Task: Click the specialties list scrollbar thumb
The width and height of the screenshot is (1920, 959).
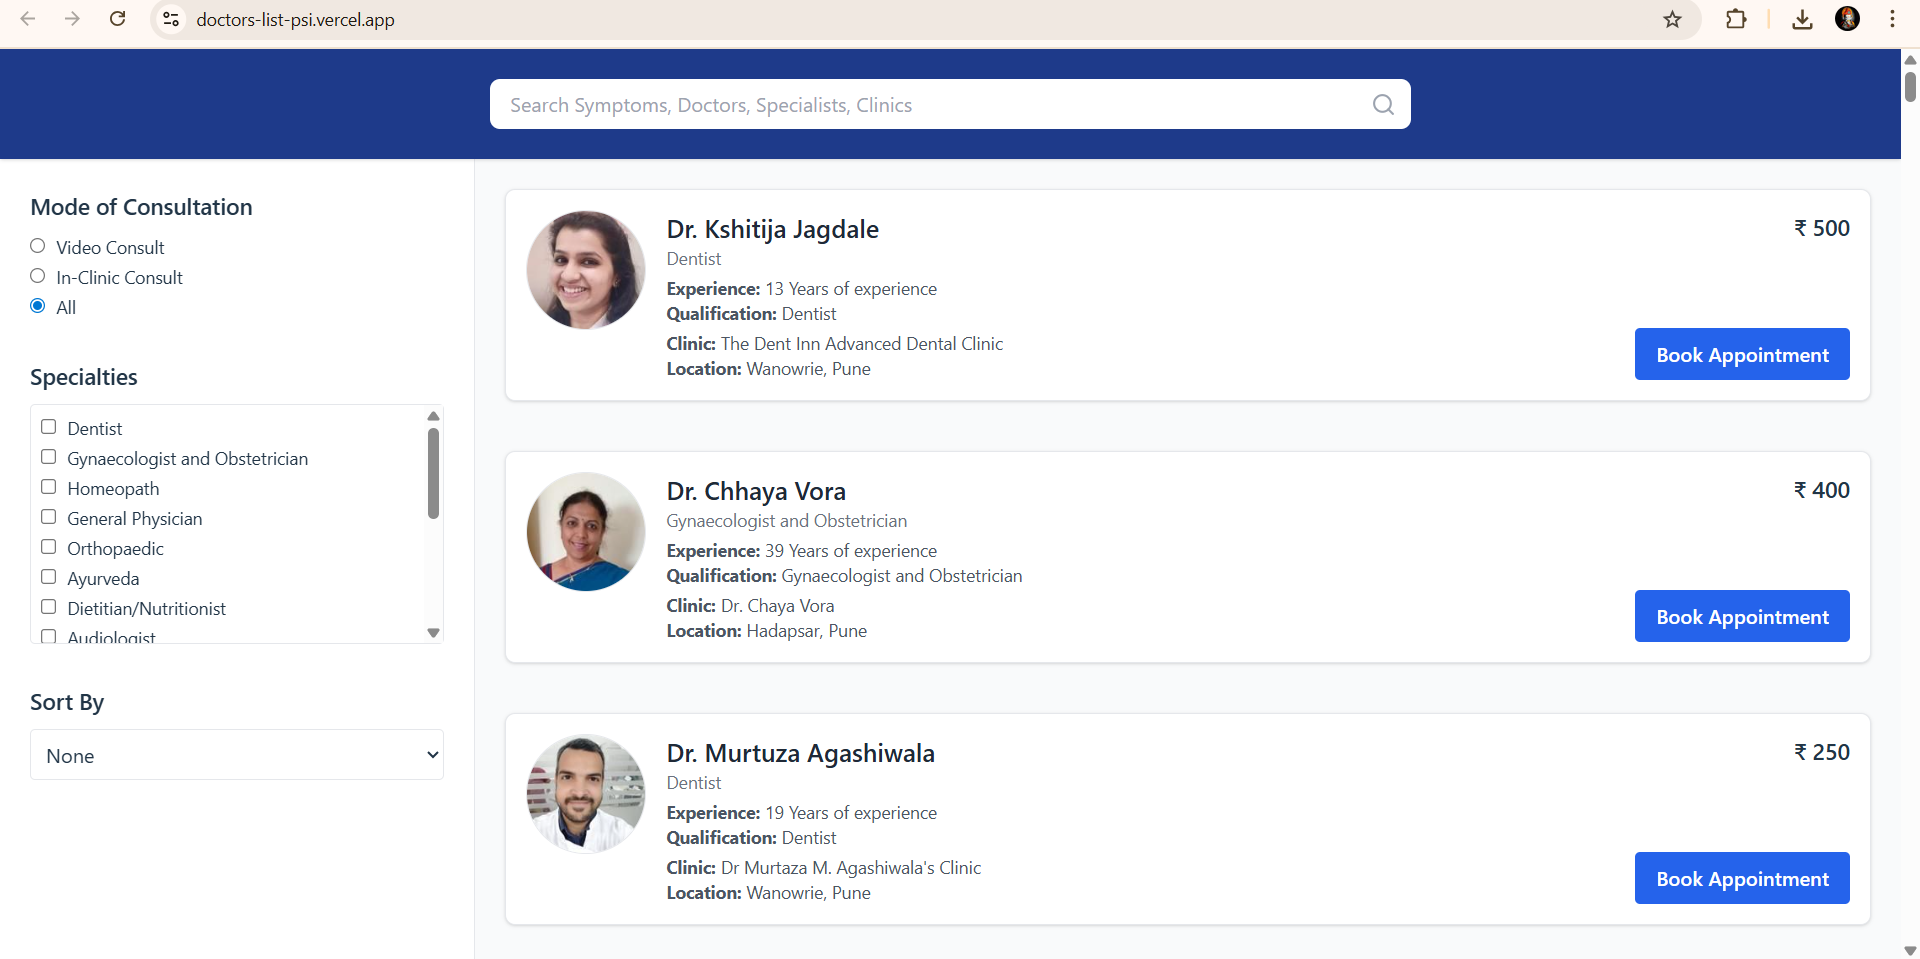Action: [433, 473]
